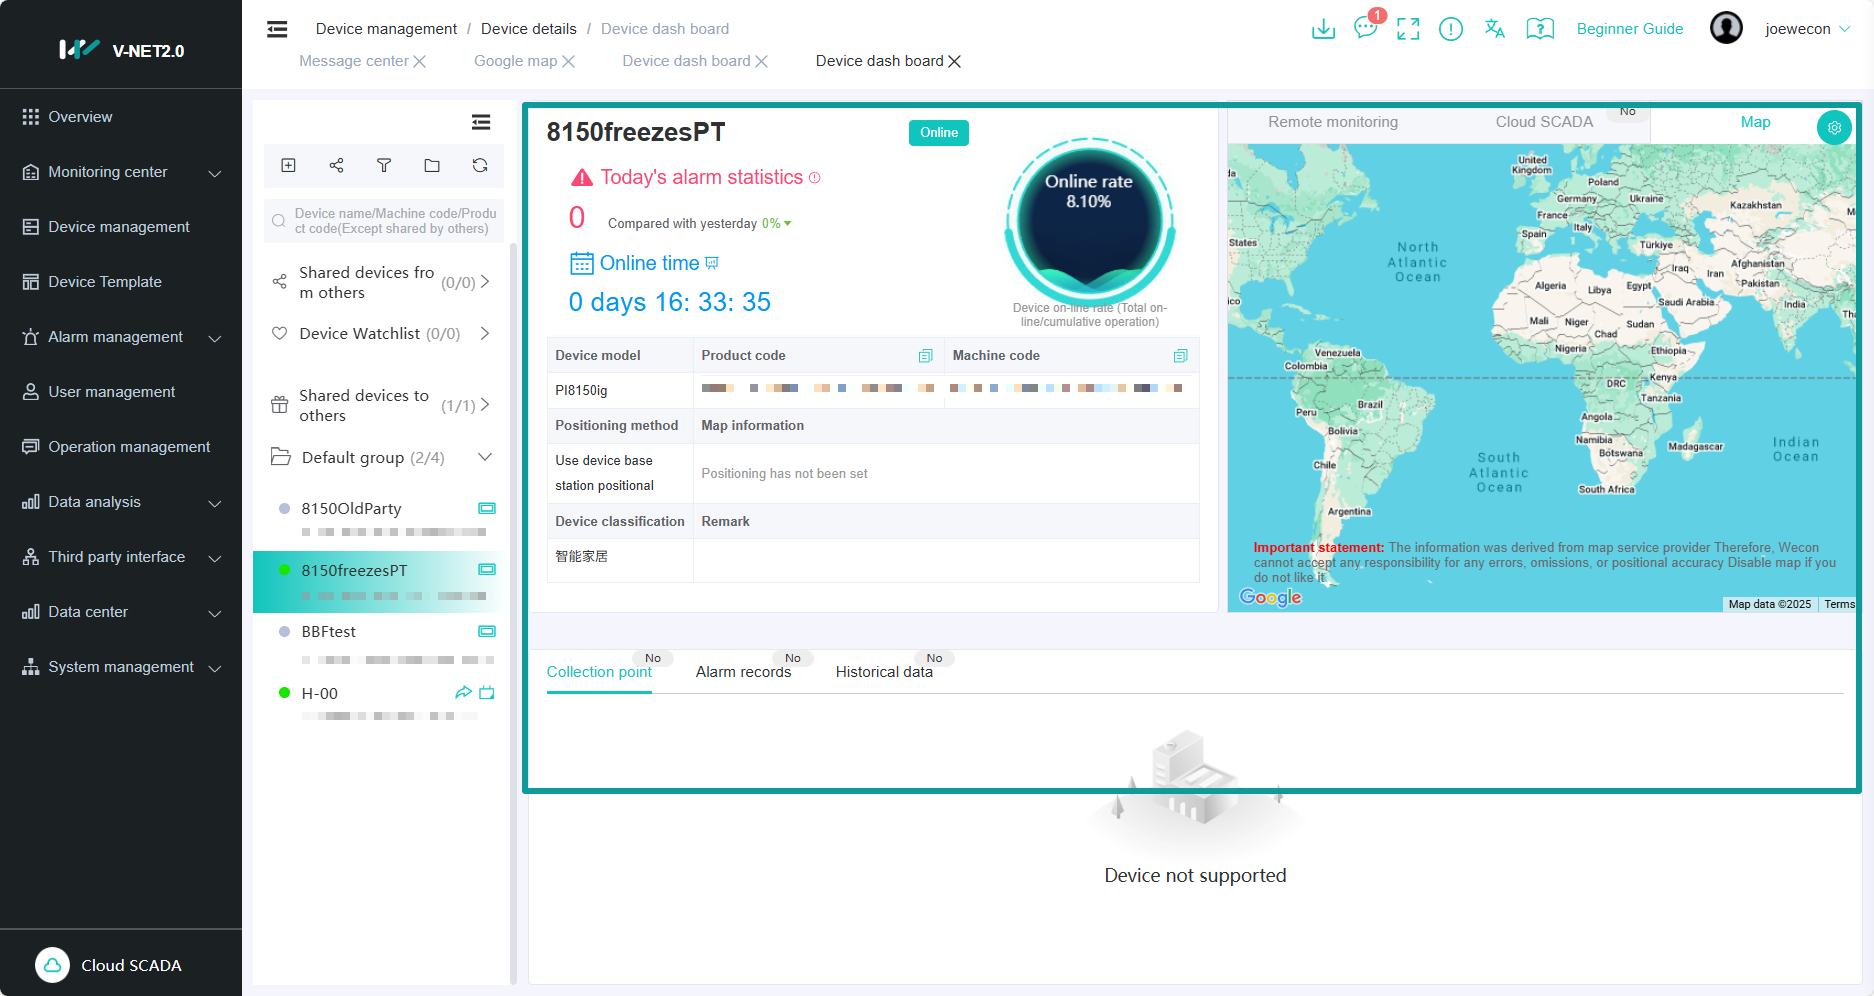This screenshot has width=1874, height=996.
Task: Click the info icon beside Today's alarm statistics
Action: point(814,178)
